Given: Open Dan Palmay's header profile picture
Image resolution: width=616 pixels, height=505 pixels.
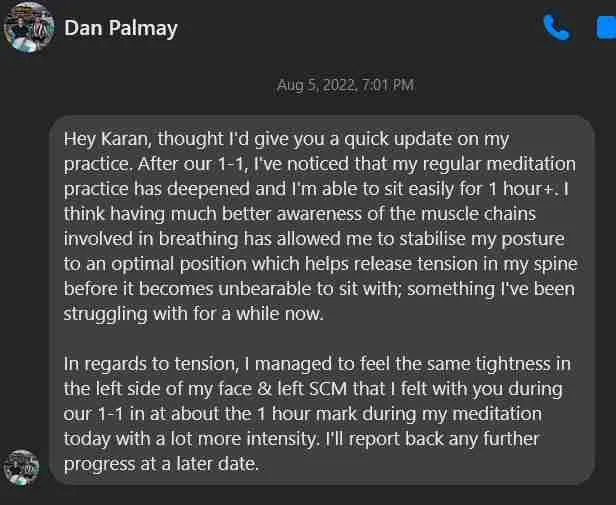Looking at the screenshot, I should pyautogui.click(x=29, y=28).
